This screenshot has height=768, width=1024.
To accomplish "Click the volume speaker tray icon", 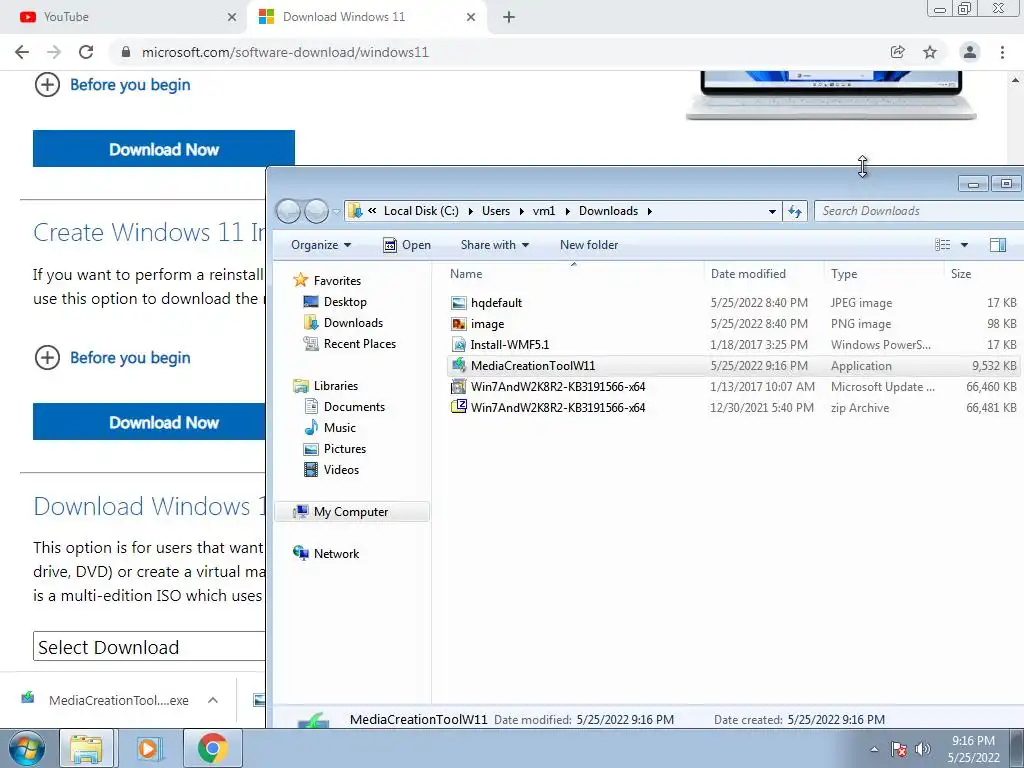I will (922, 749).
